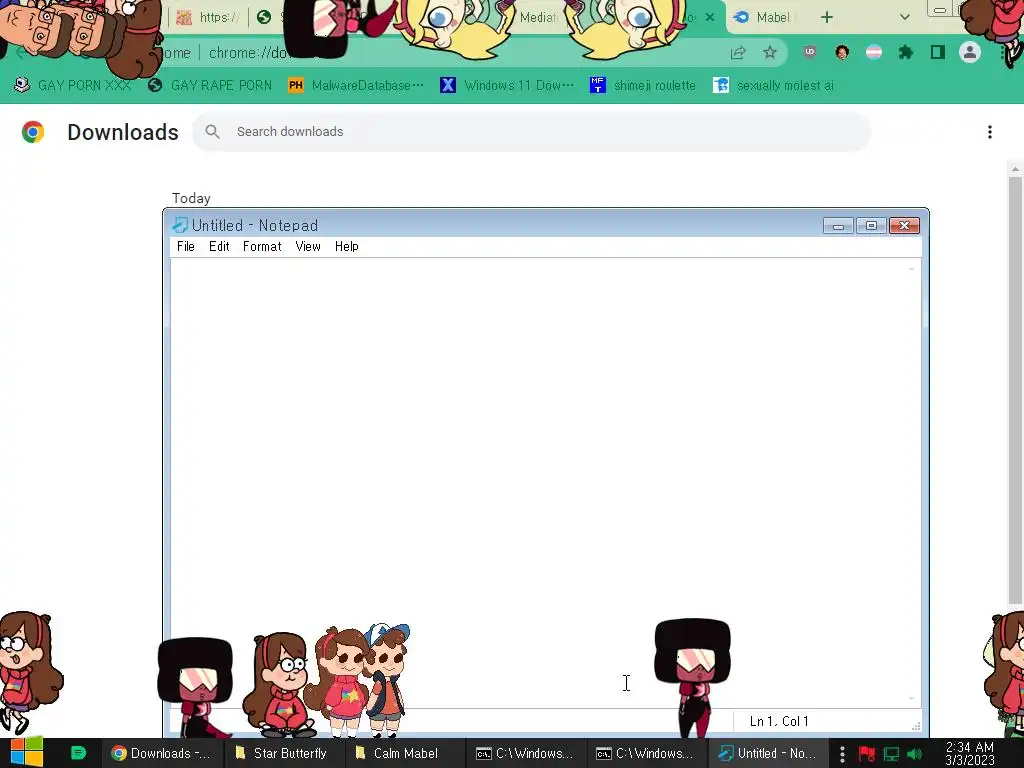Screen dimensions: 1024x768
Task: Open the green chat app taskbar icon
Action: tap(78, 753)
